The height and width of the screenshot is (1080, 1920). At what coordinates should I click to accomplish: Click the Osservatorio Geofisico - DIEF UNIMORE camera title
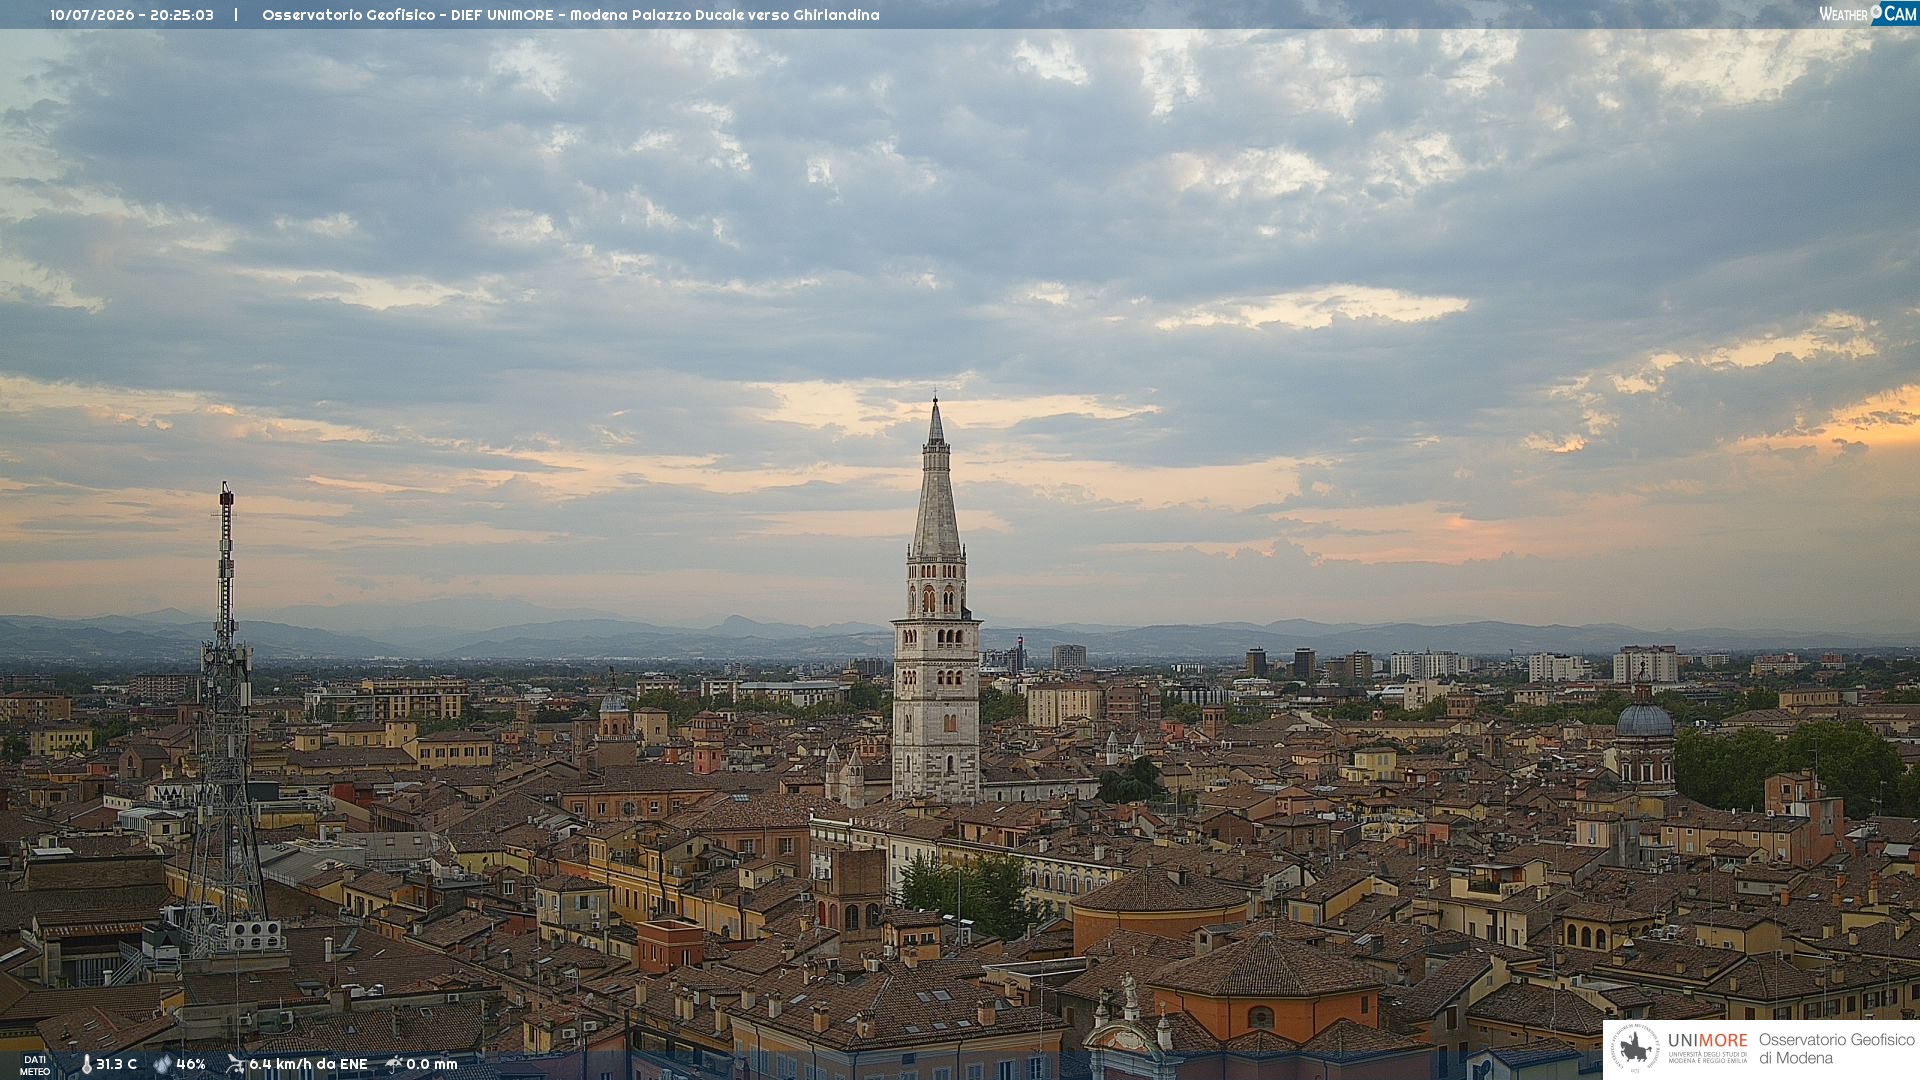(571, 15)
